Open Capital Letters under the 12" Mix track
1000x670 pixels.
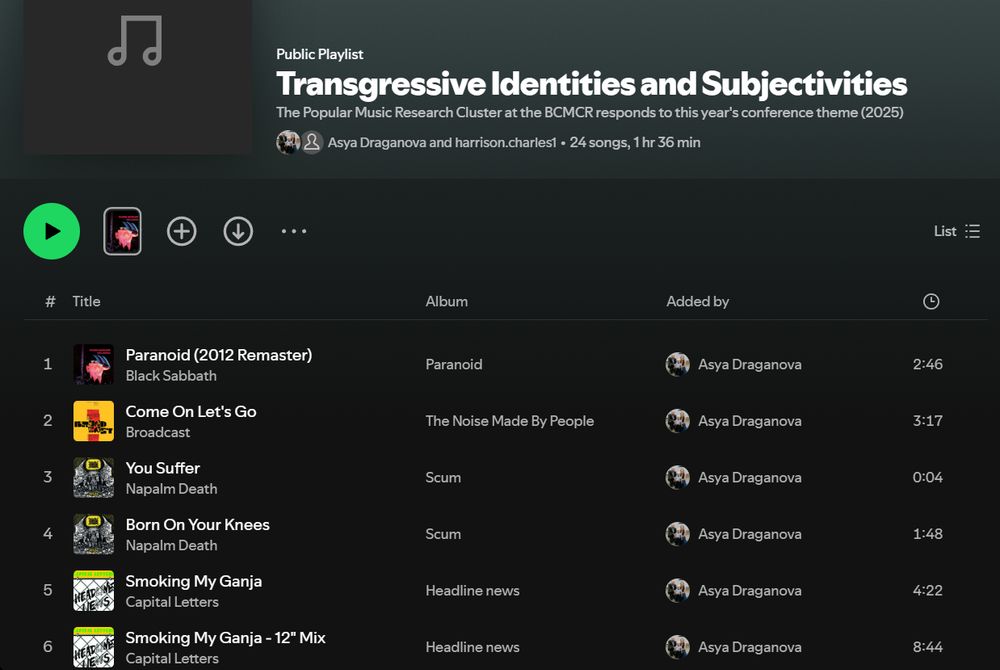[x=172, y=659]
